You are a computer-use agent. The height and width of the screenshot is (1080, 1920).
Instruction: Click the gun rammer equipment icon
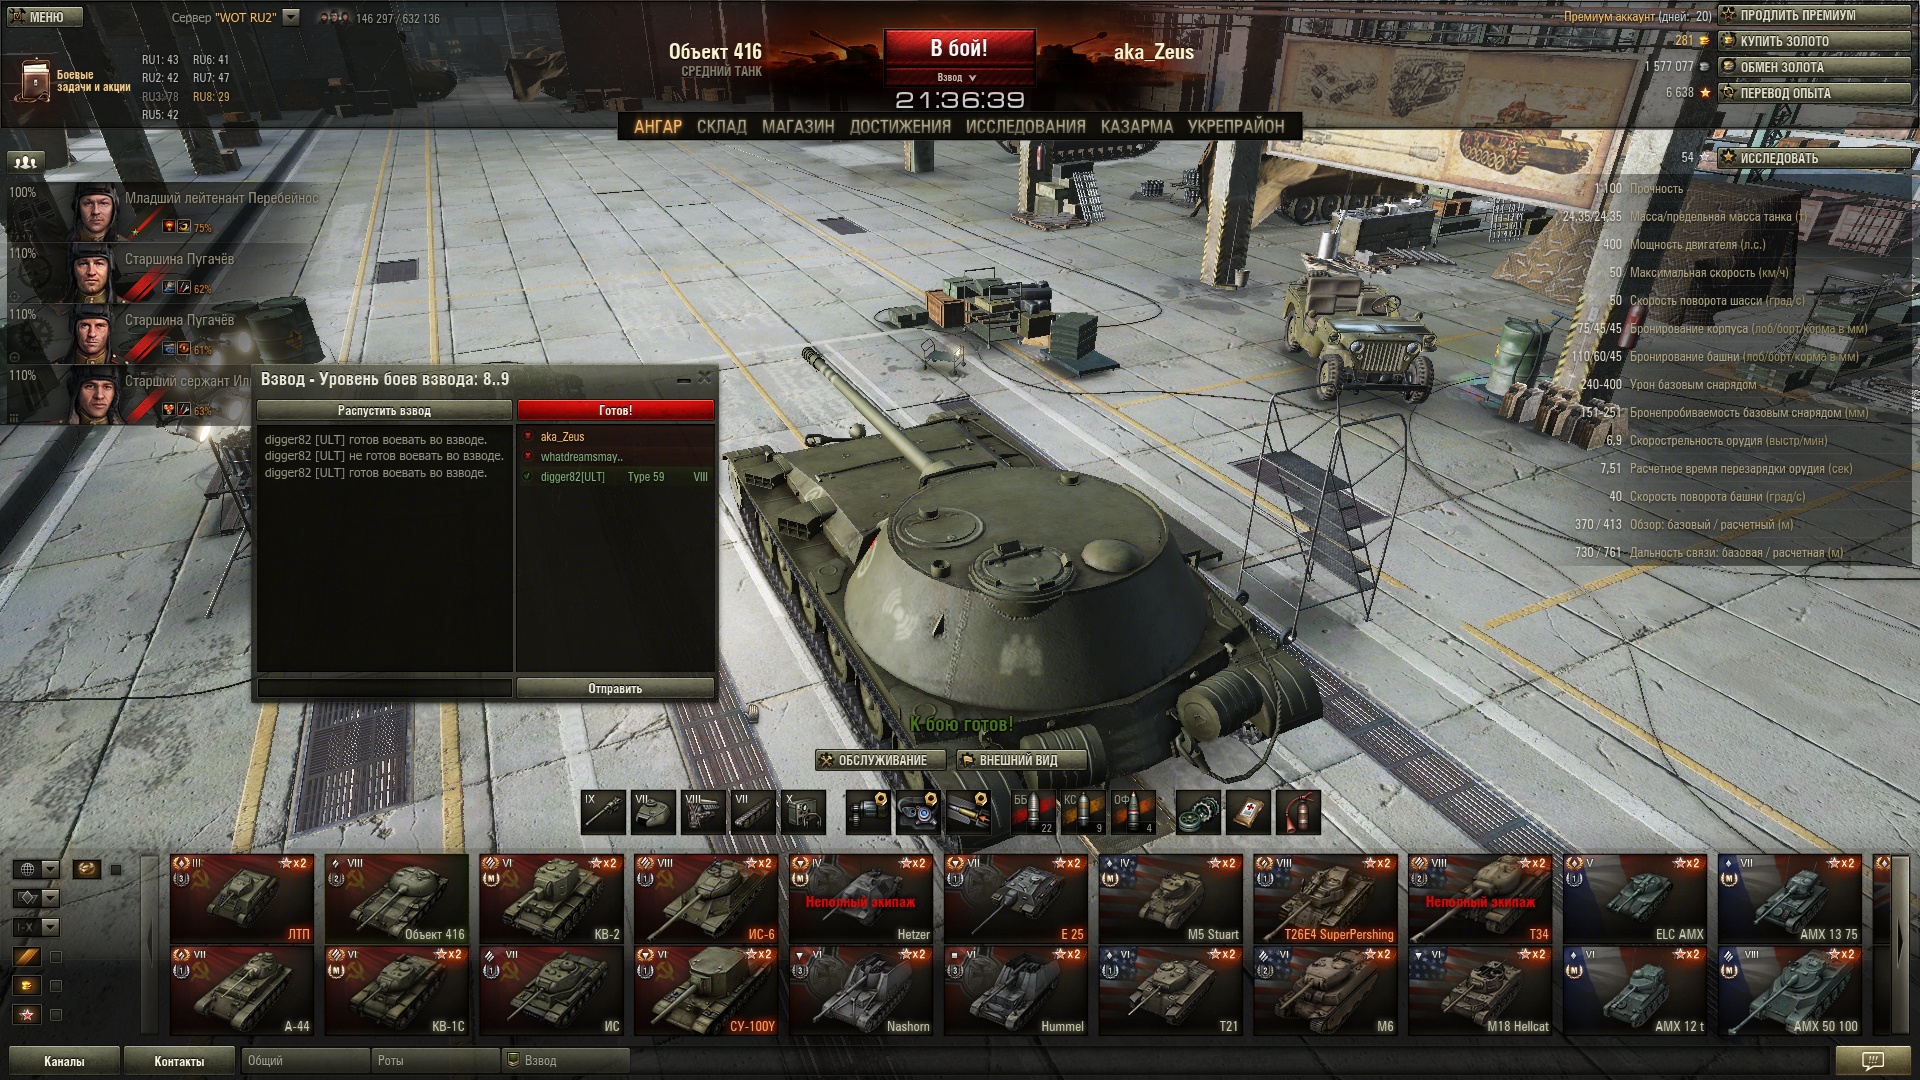(x=968, y=812)
